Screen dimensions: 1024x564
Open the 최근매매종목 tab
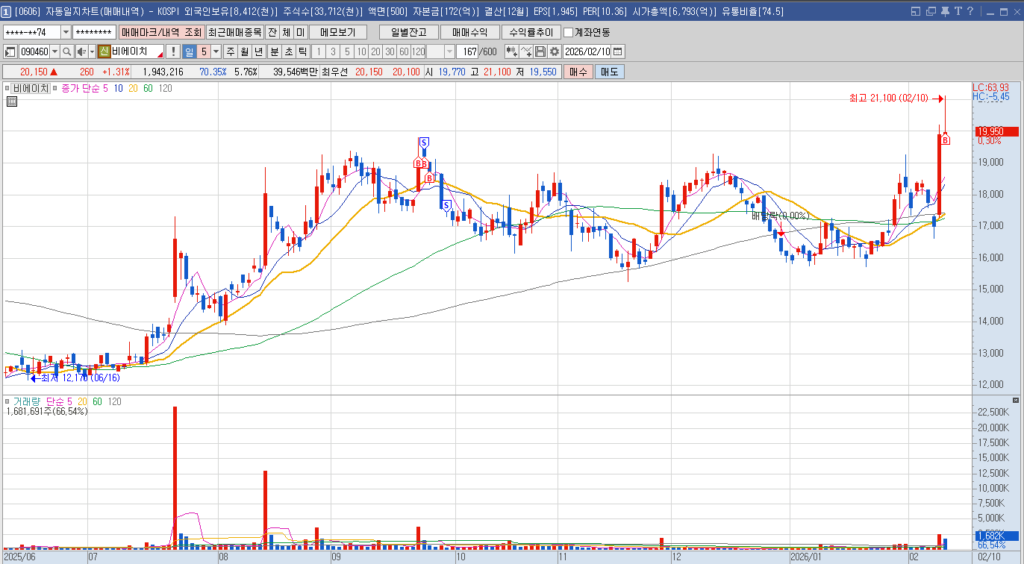click(235, 32)
